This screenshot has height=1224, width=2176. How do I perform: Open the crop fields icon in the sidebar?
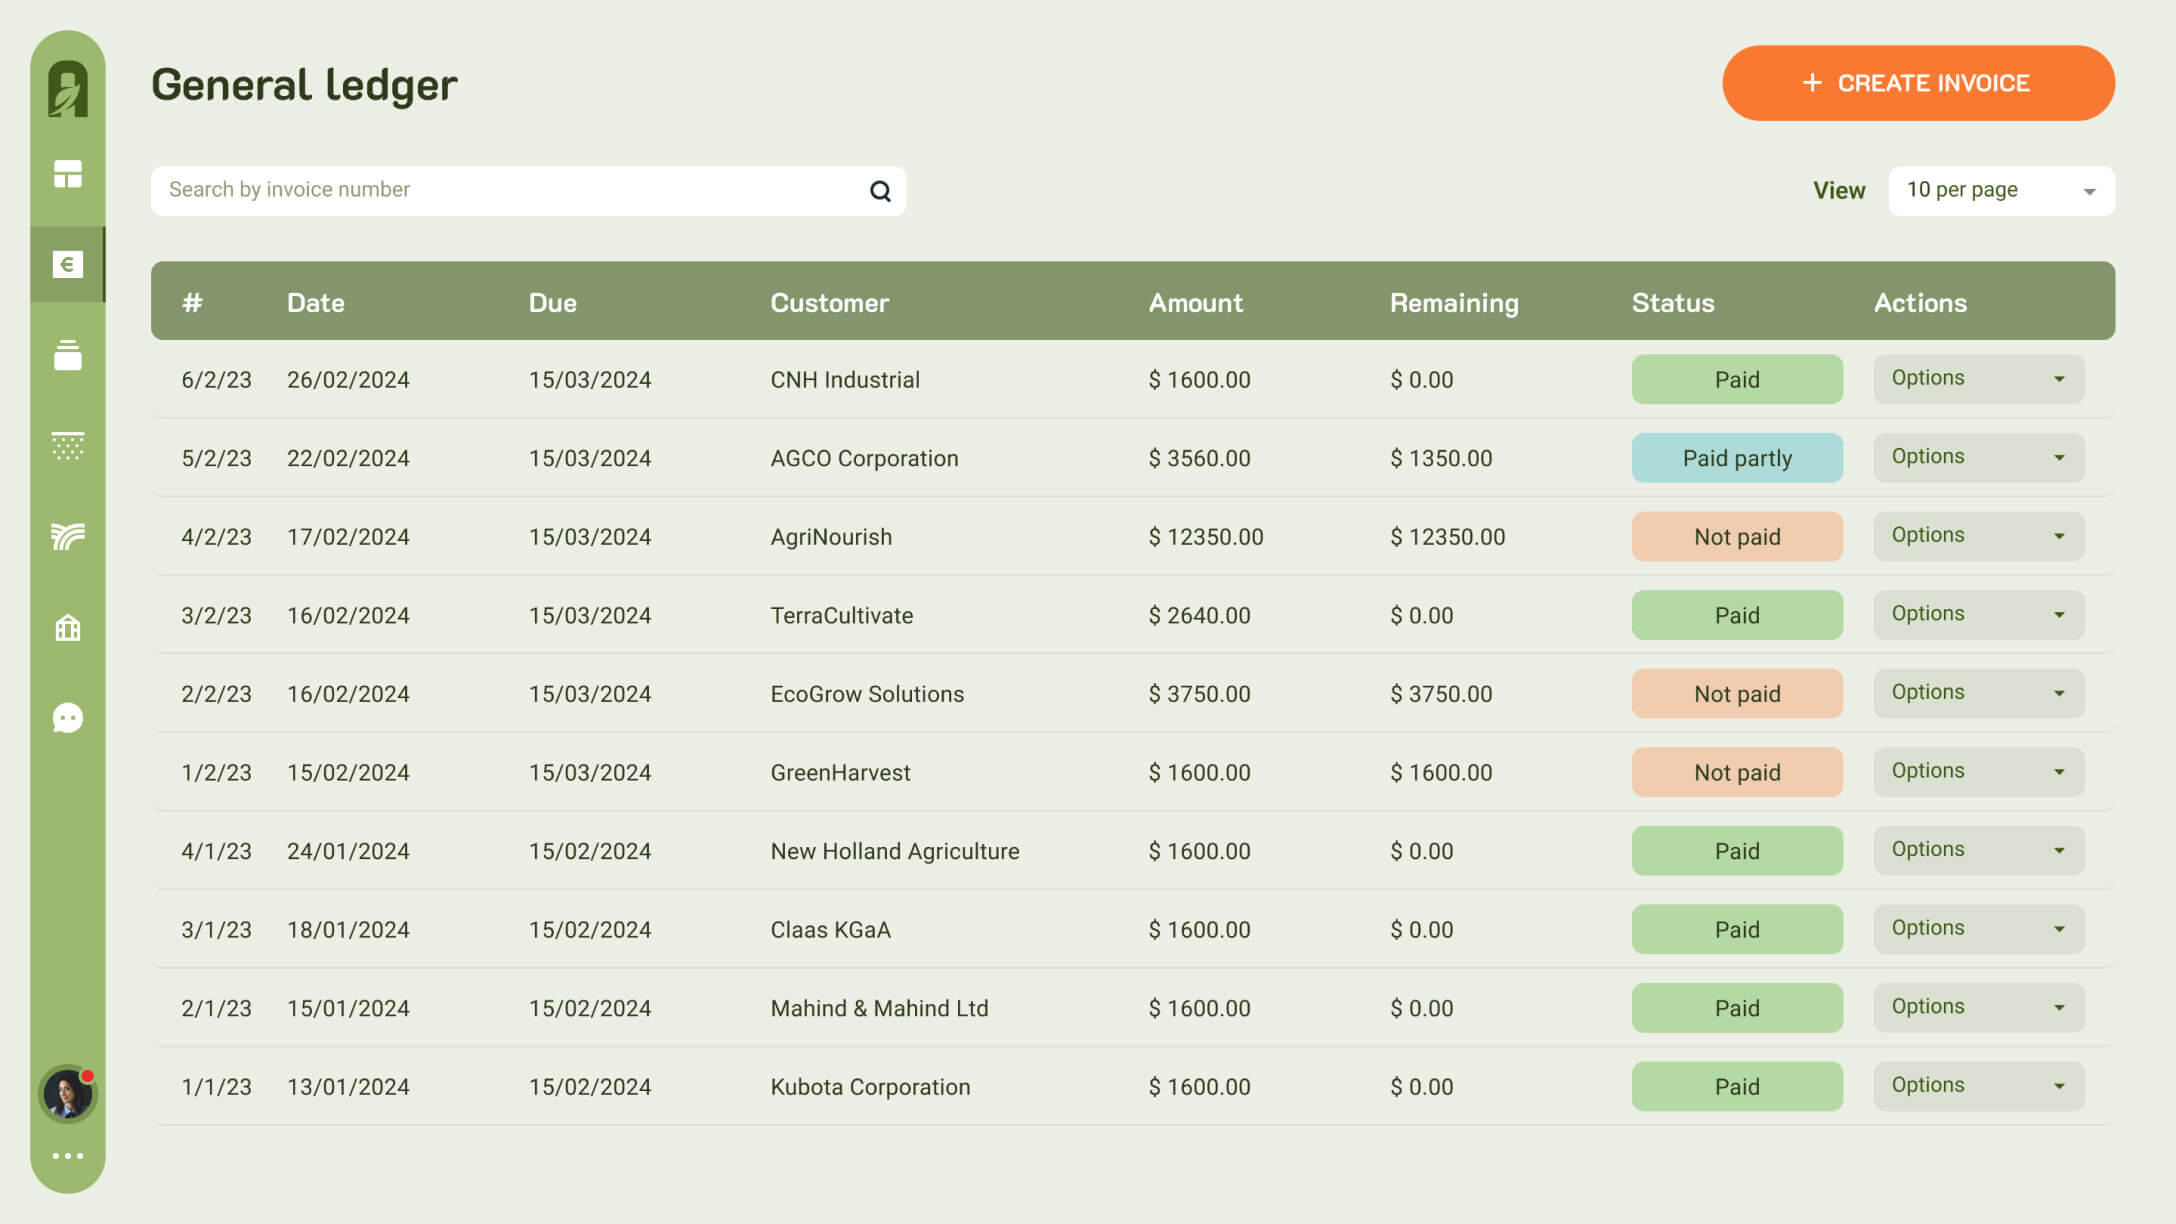click(x=68, y=537)
